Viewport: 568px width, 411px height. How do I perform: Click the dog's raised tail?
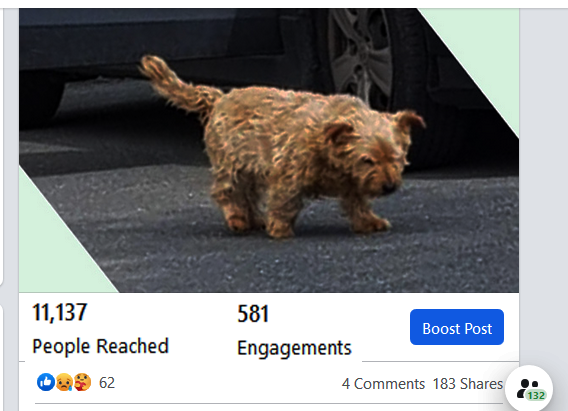click(x=178, y=85)
